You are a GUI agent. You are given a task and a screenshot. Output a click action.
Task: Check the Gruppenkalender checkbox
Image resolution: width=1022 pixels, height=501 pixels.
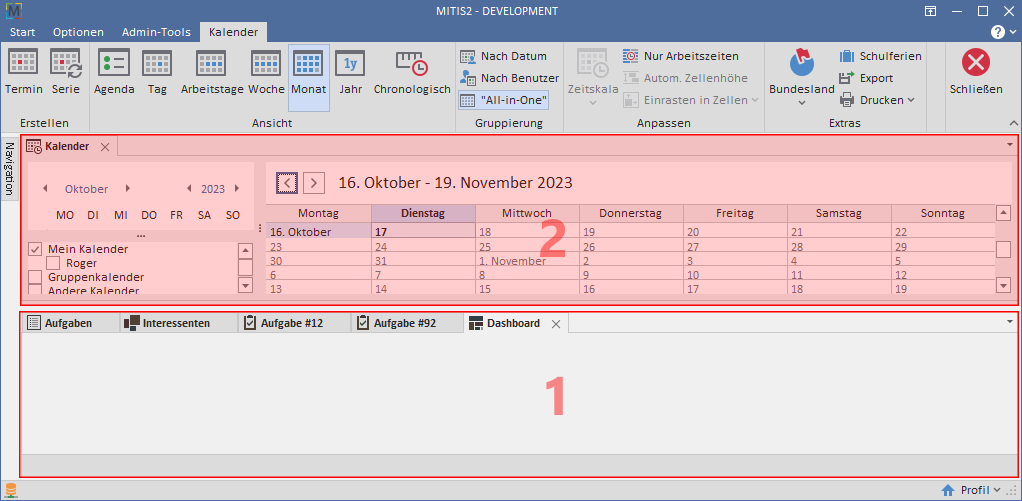click(x=35, y=277)
